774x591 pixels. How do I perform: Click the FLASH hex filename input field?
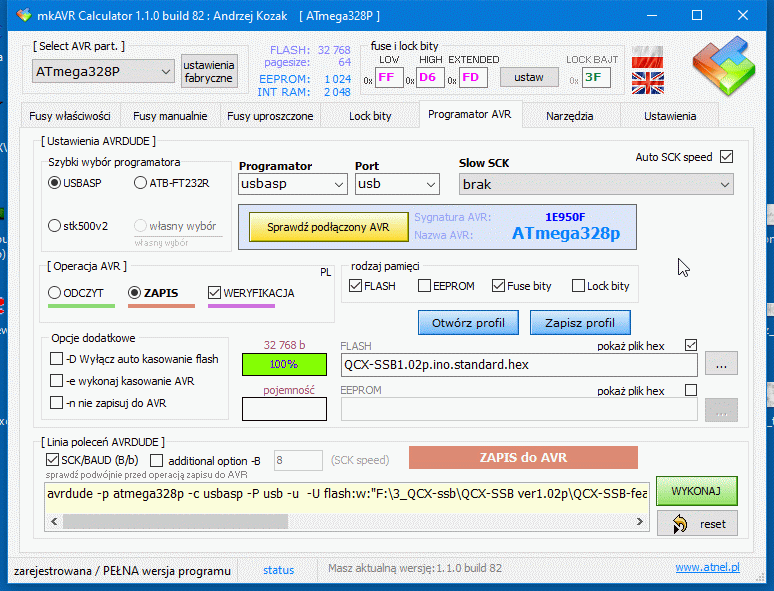coord(518,364)
